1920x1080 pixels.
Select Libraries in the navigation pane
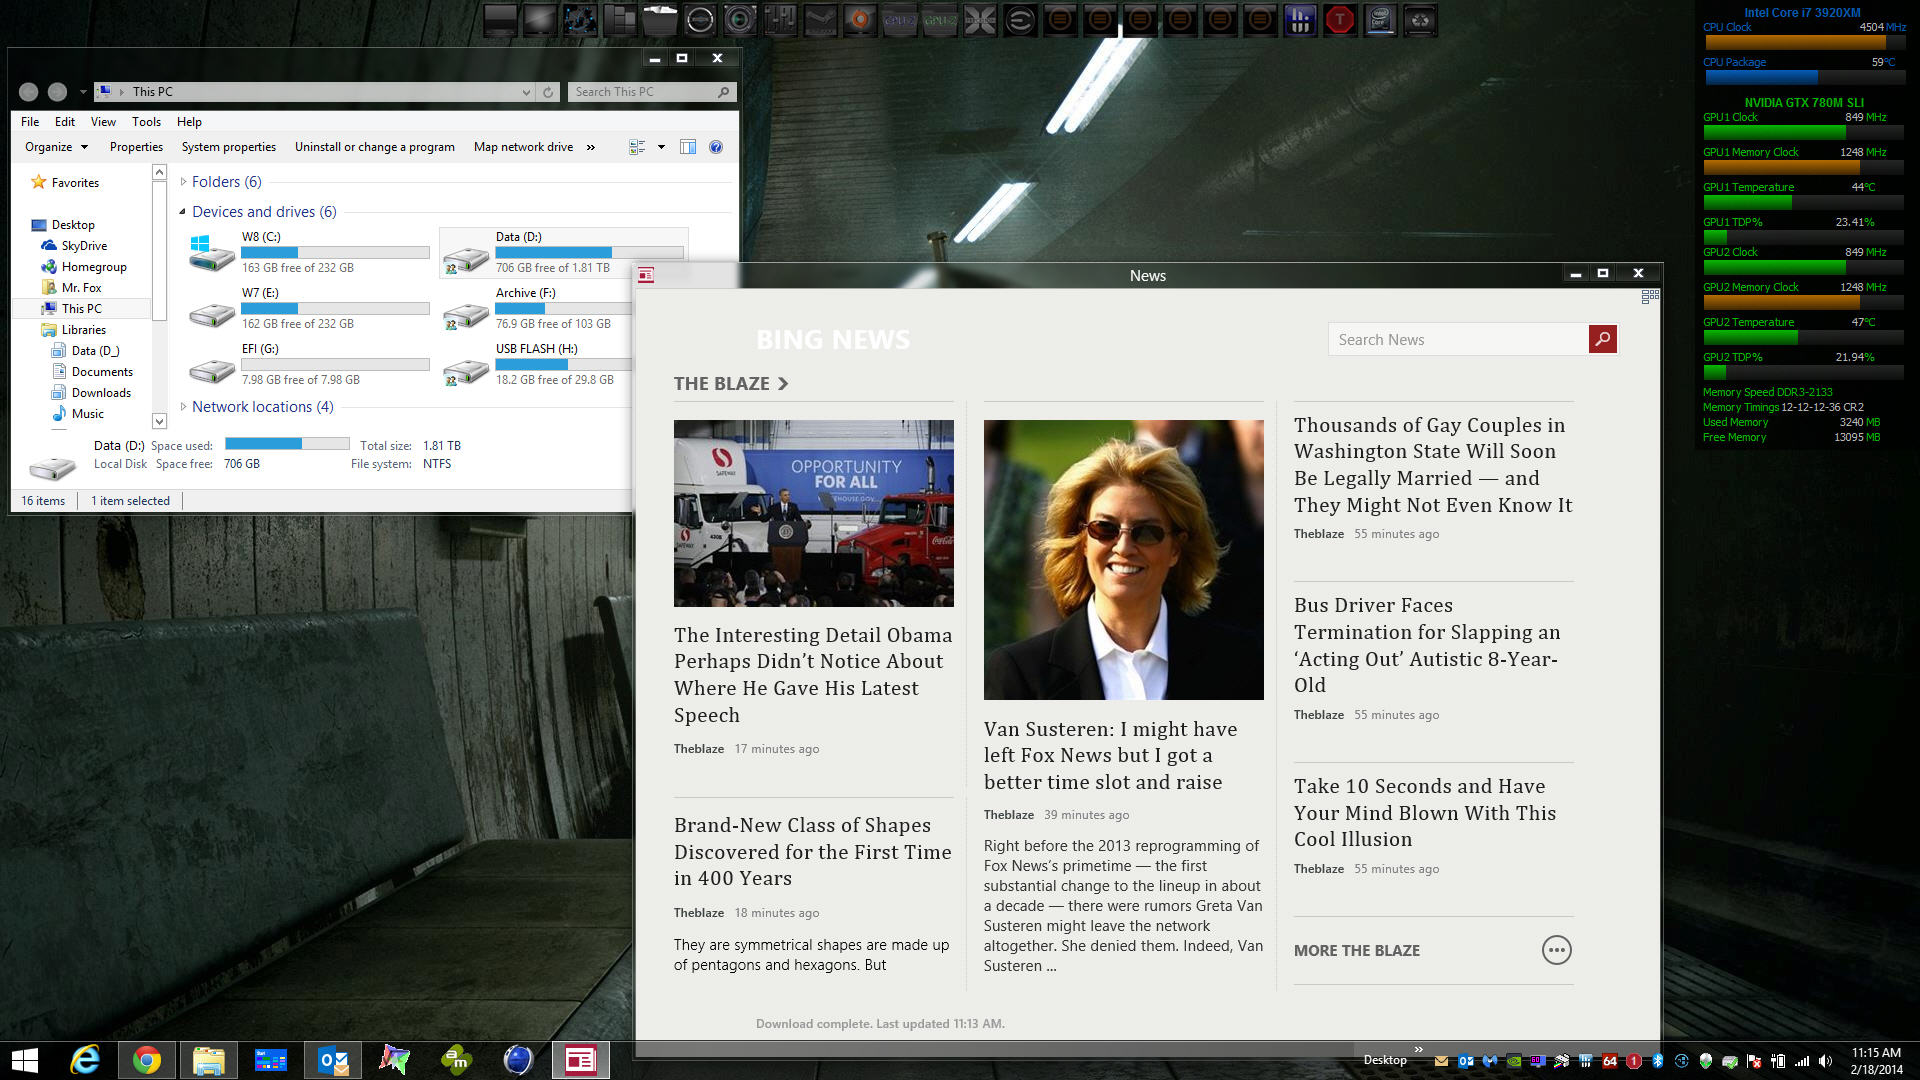pos(74,330)
